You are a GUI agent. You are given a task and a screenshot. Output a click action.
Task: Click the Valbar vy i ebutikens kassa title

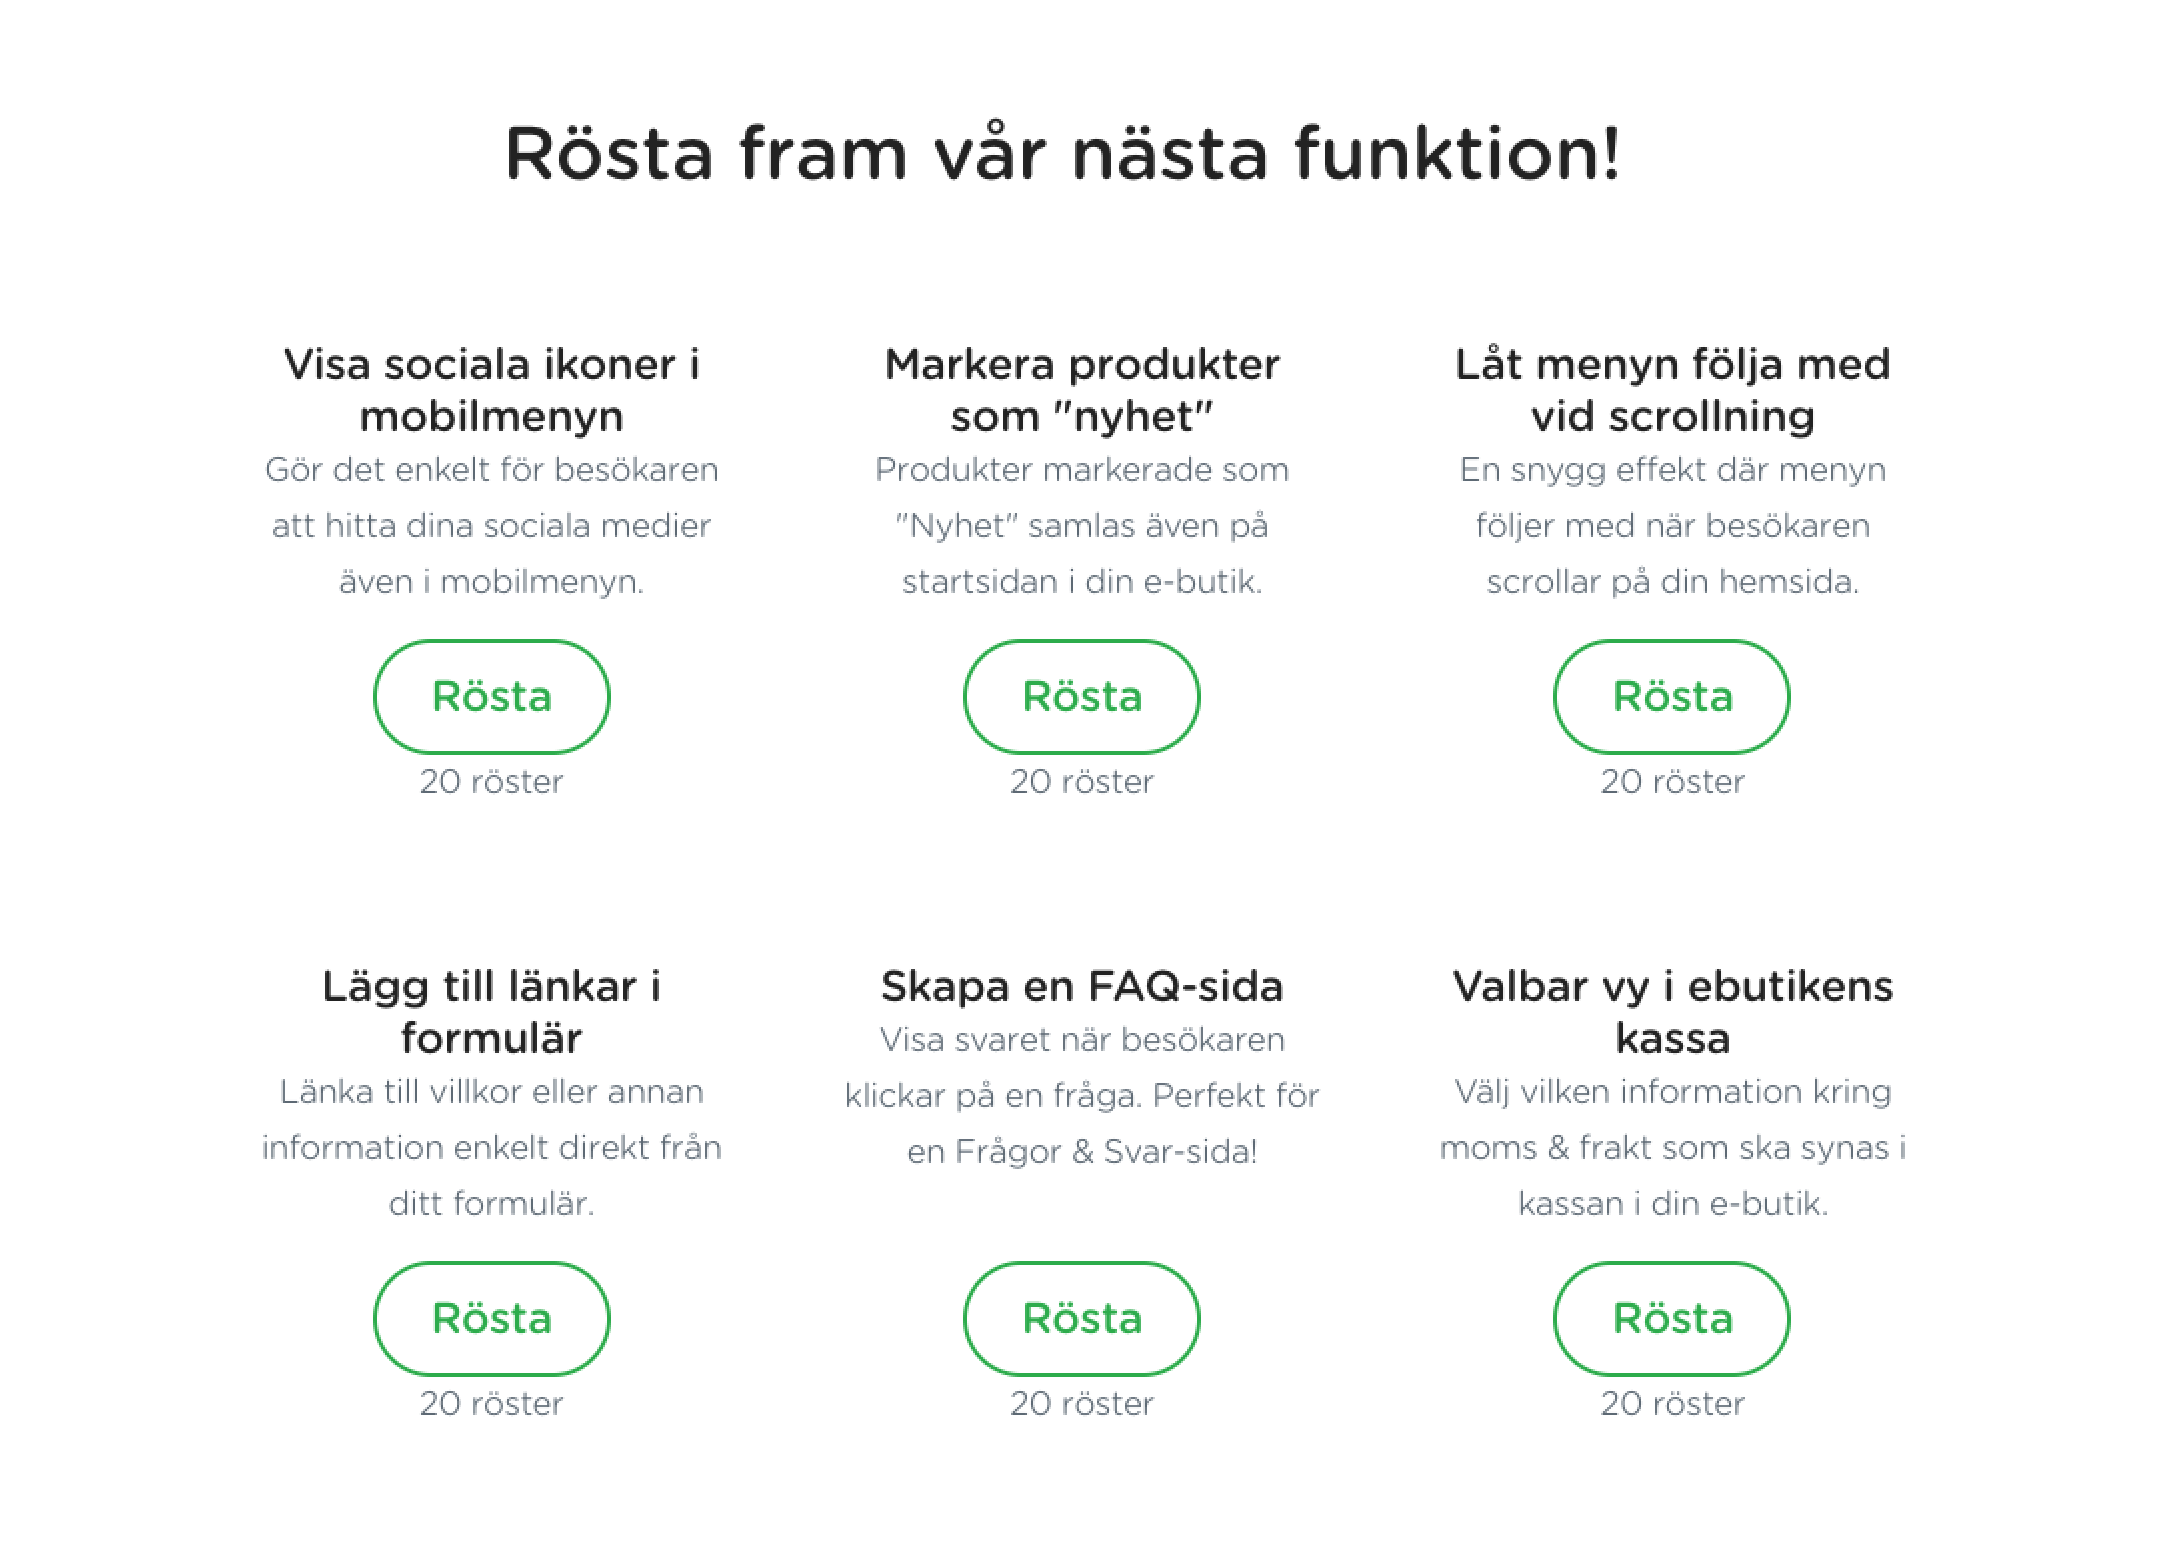point(1672,1012)
